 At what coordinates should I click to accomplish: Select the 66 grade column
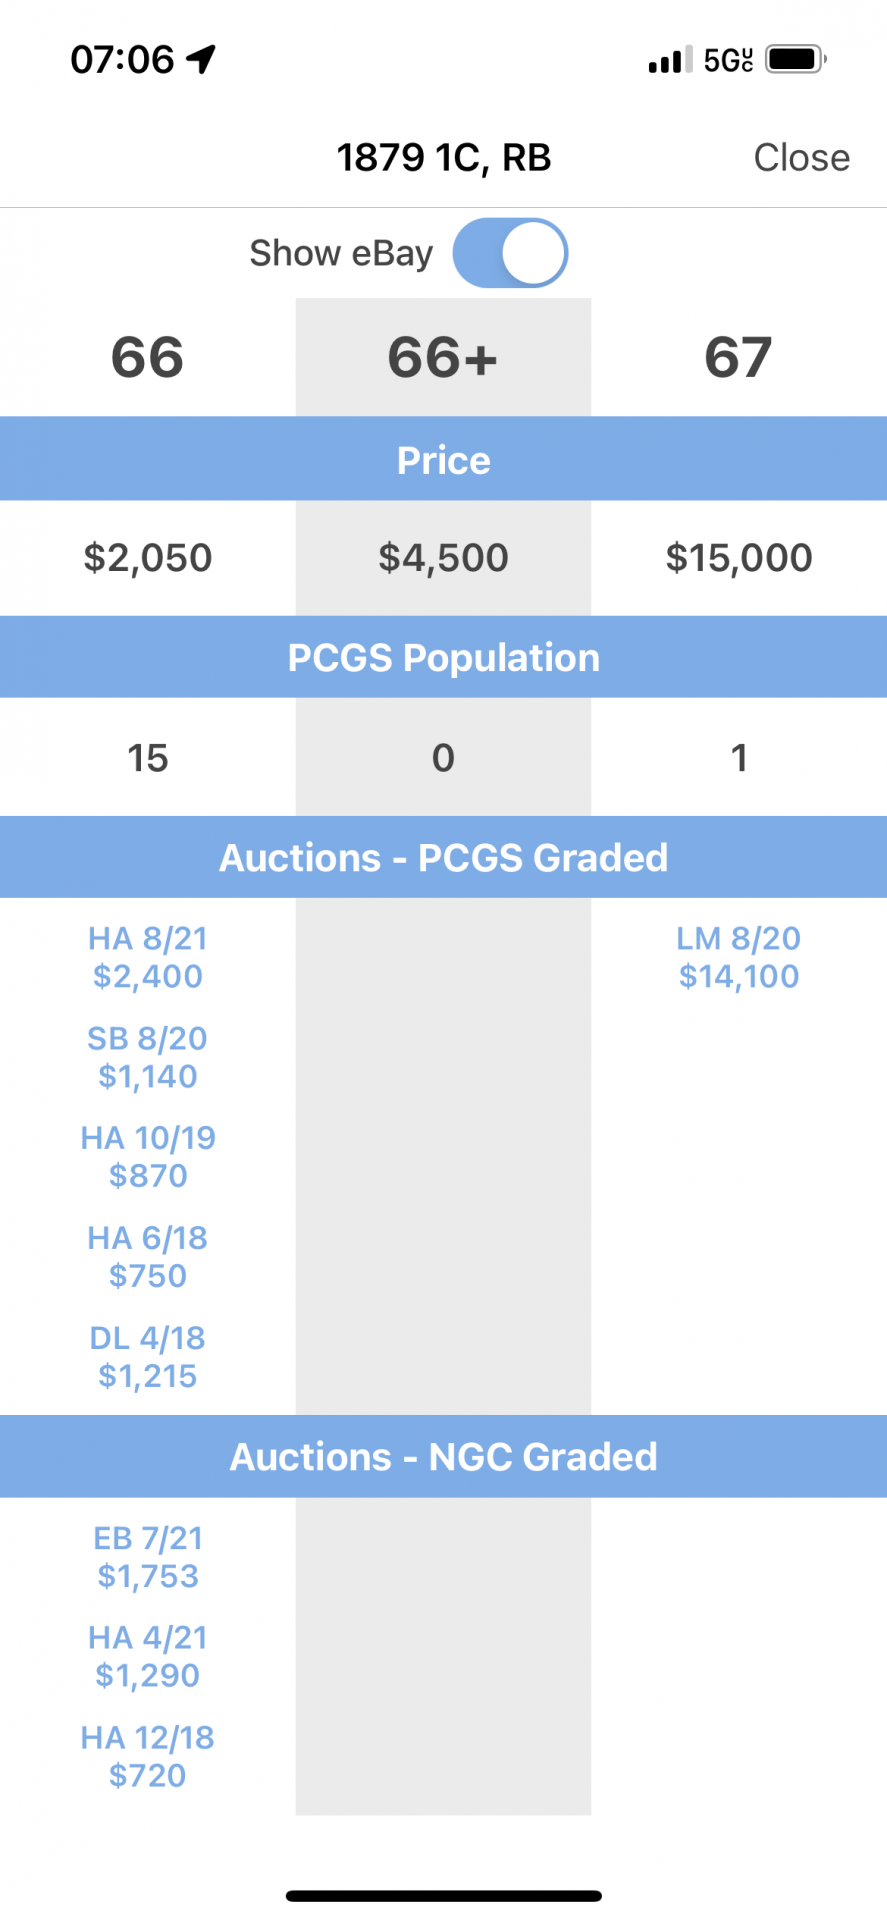147,357
